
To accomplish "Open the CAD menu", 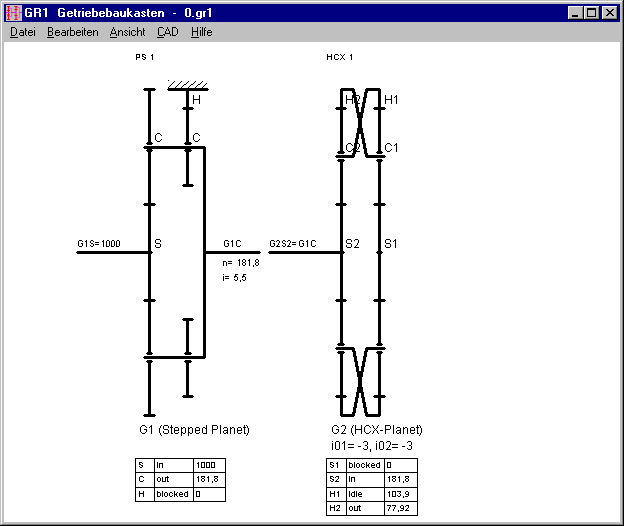I will pyautogui.click(x=168, y=32).
